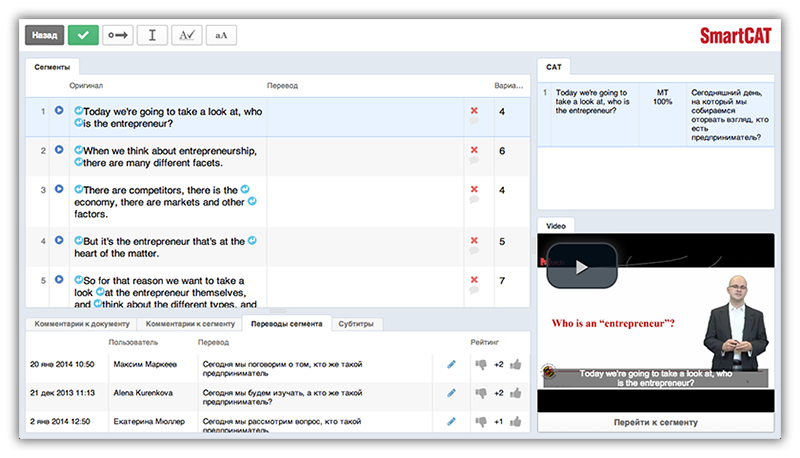Click the change case aA button
This screenshot has height=458, width=800.
(x=221, y=35)
